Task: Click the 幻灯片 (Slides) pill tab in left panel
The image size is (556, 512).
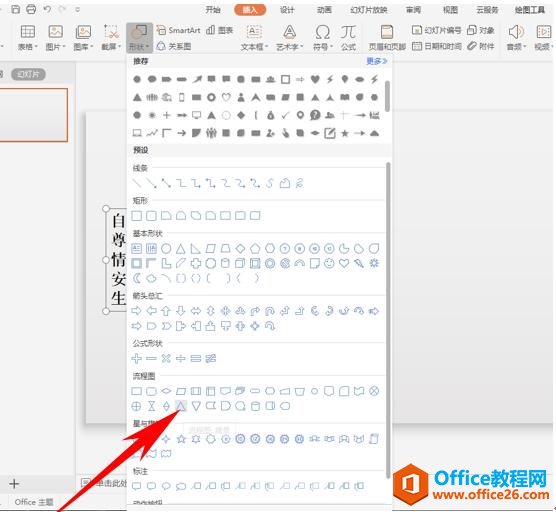Action: (x=28, y=74)
